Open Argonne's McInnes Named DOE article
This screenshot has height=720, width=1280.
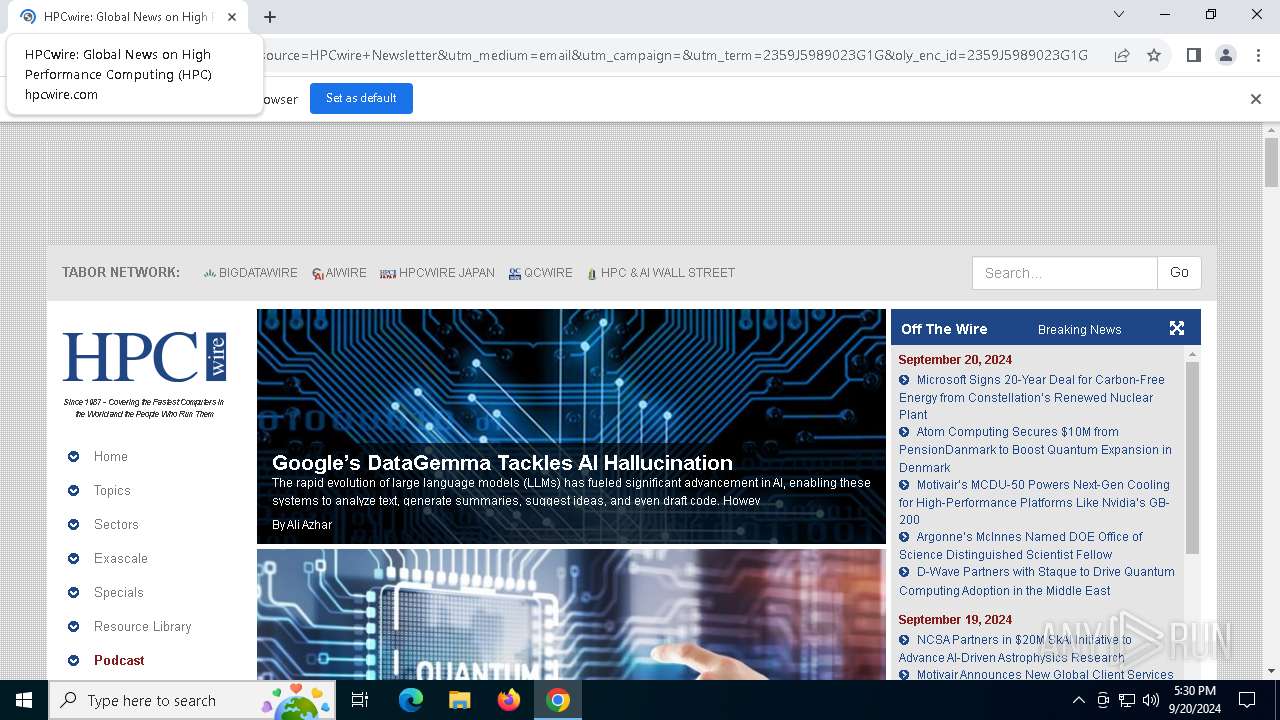pyautogui.click(x=1021, y=546)
